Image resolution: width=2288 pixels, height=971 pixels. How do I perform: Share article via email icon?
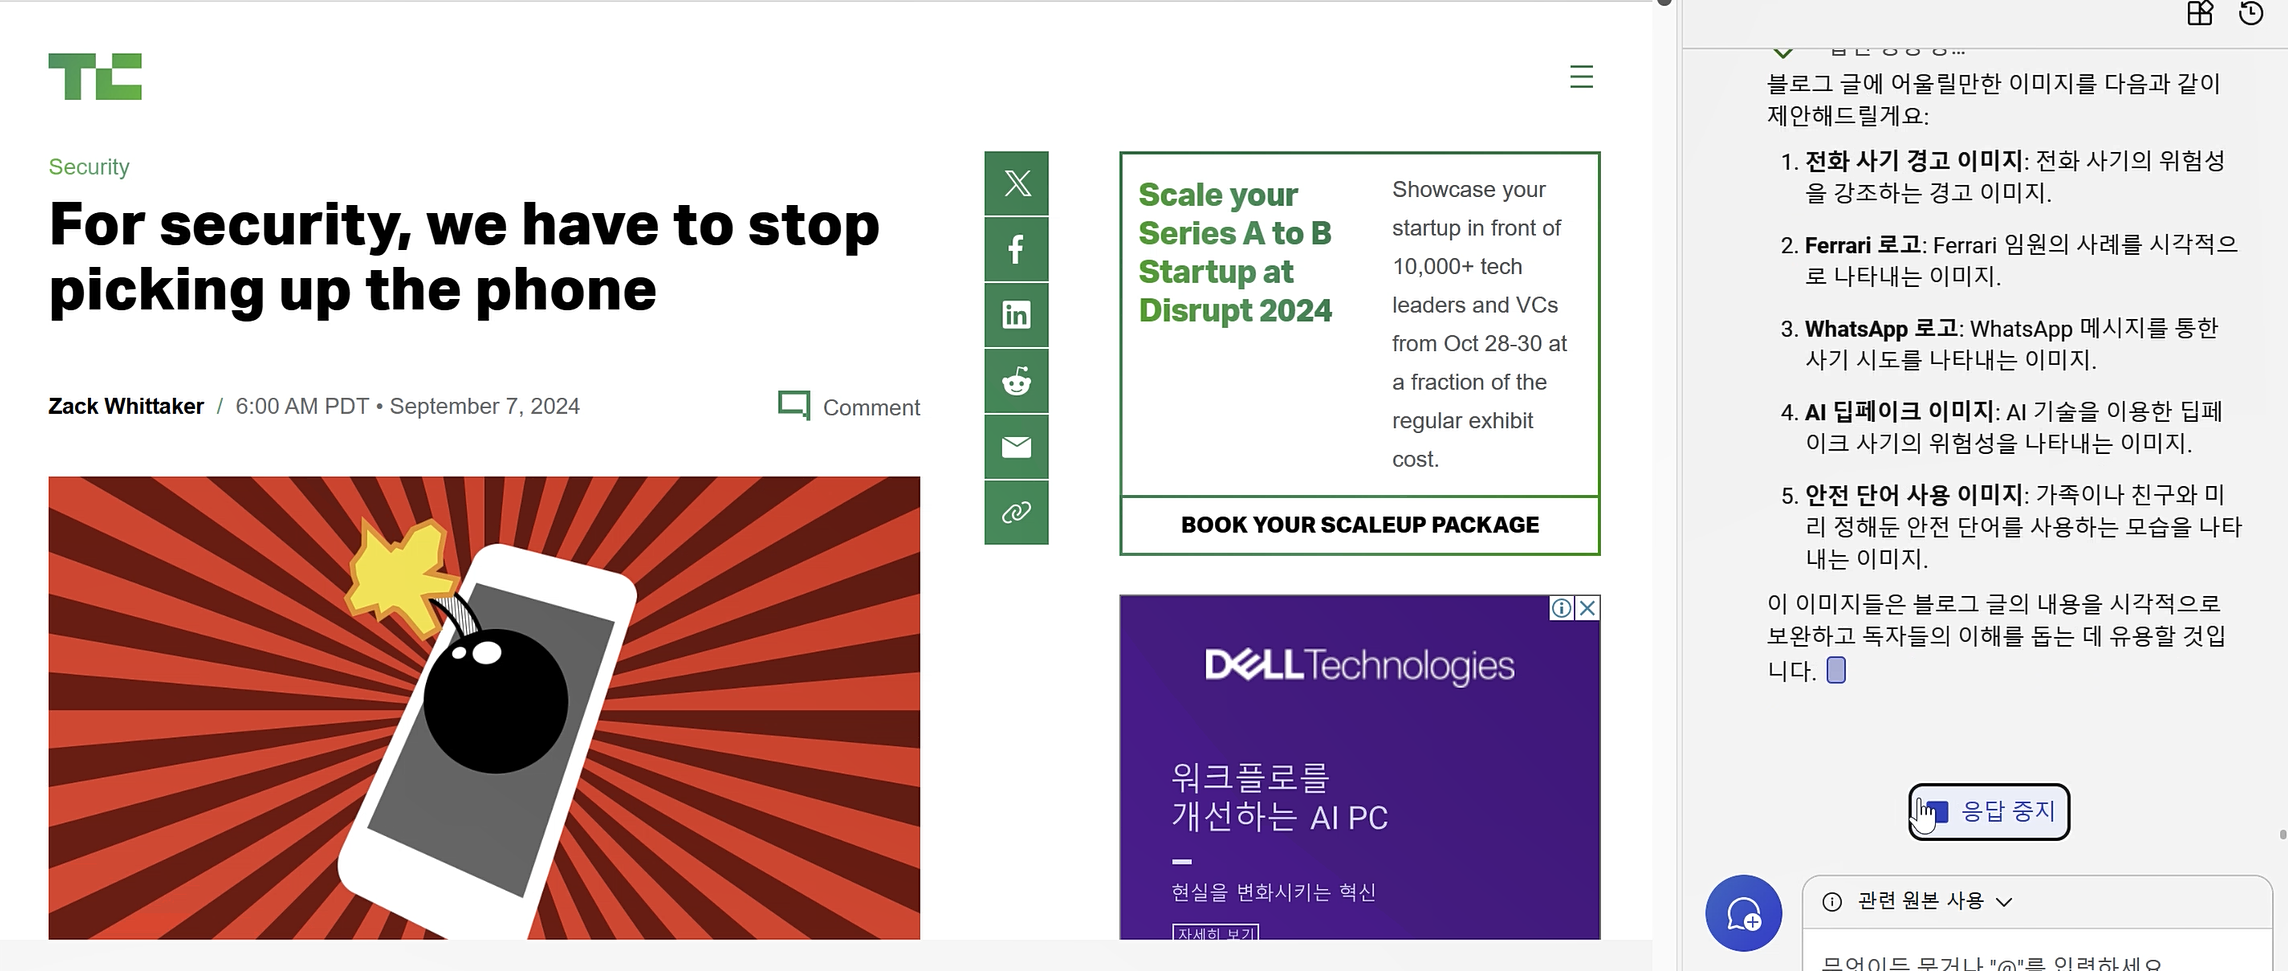(x=1016, y=447)
